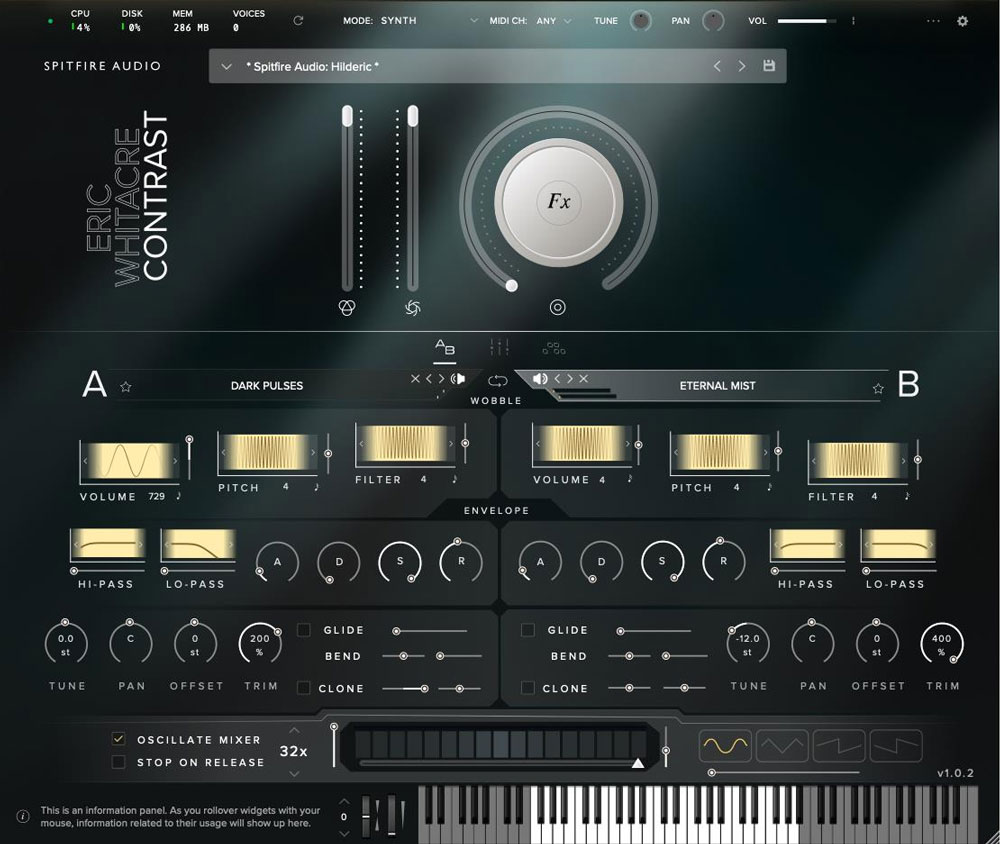
Task: Select the sine wave oscillator shape
Action: (725, 746)
